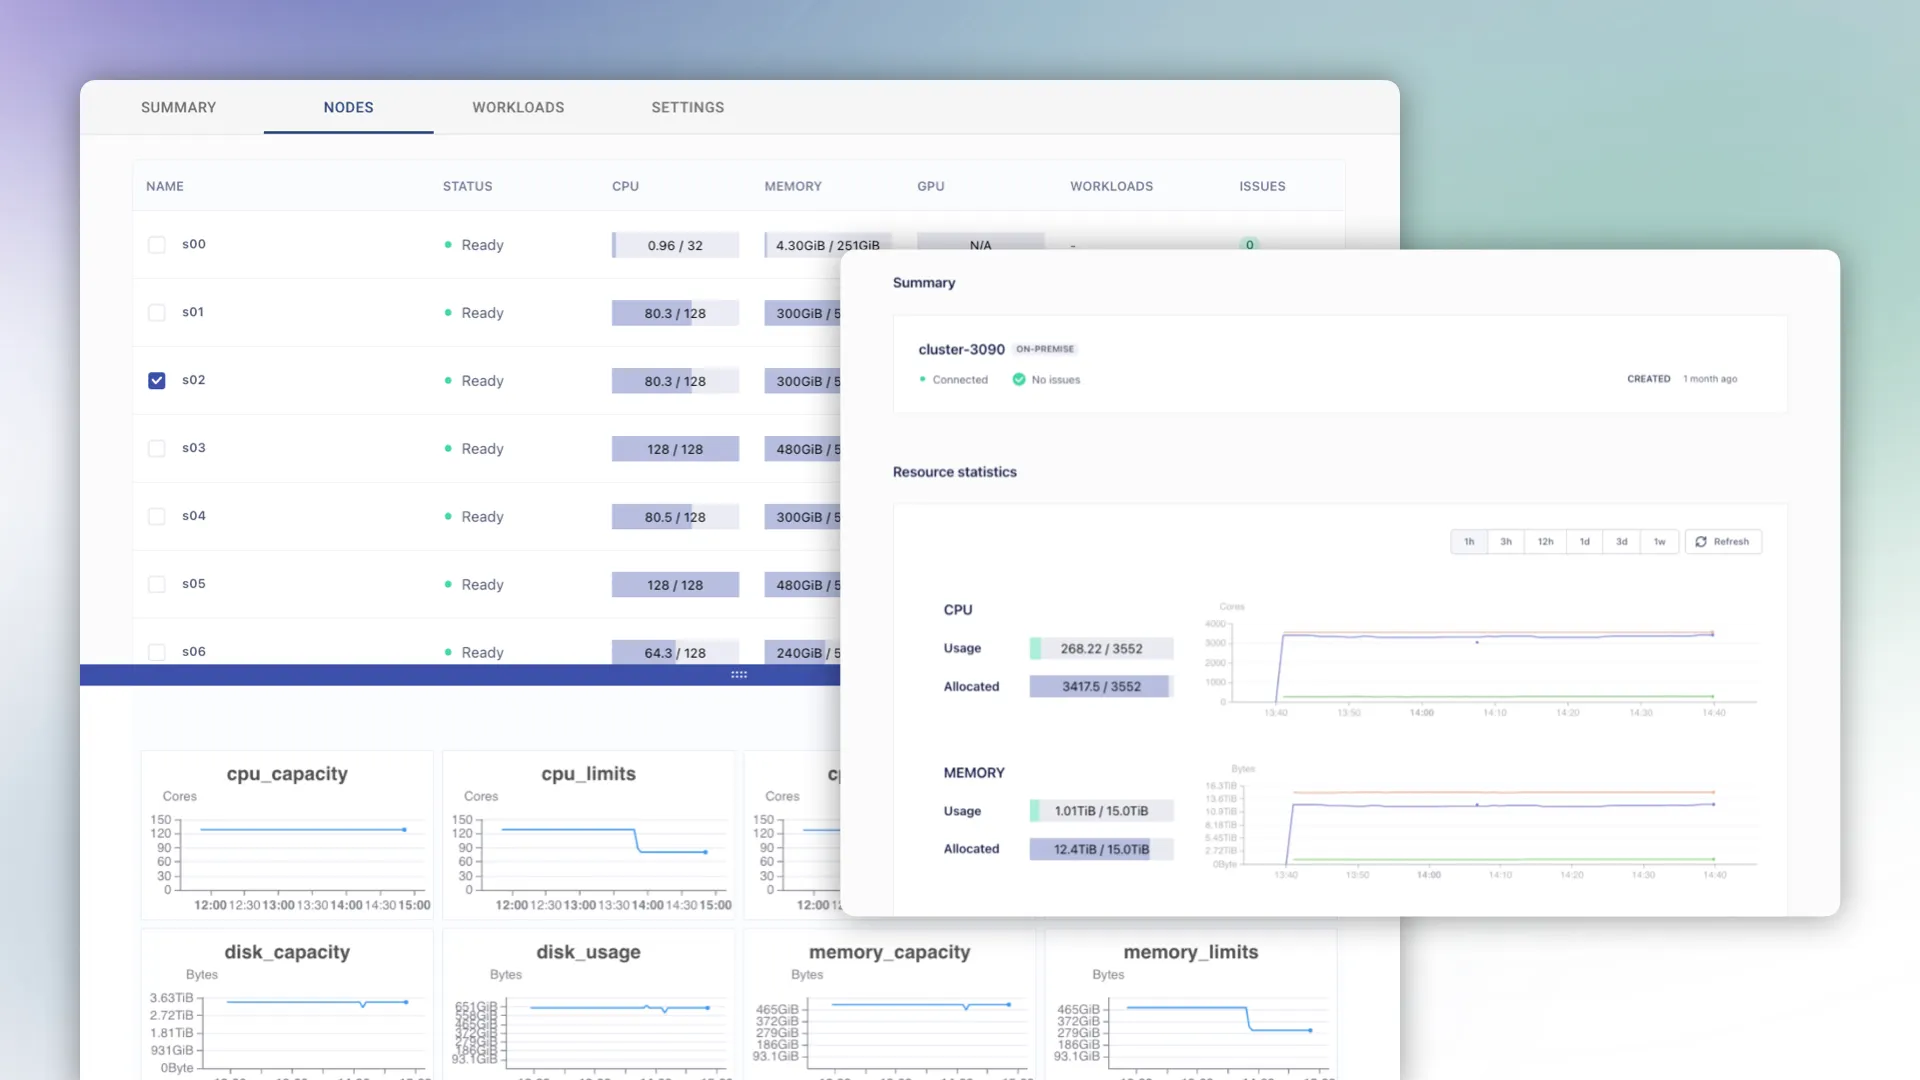This screenshot has width=1920, height=1080.
Task: Sort by the CPU column header
Action: point(625,187)
